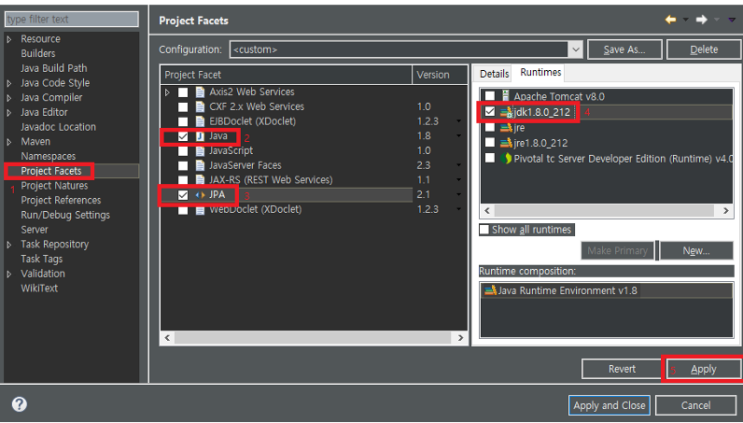Click the Save As button

point(625,49)
